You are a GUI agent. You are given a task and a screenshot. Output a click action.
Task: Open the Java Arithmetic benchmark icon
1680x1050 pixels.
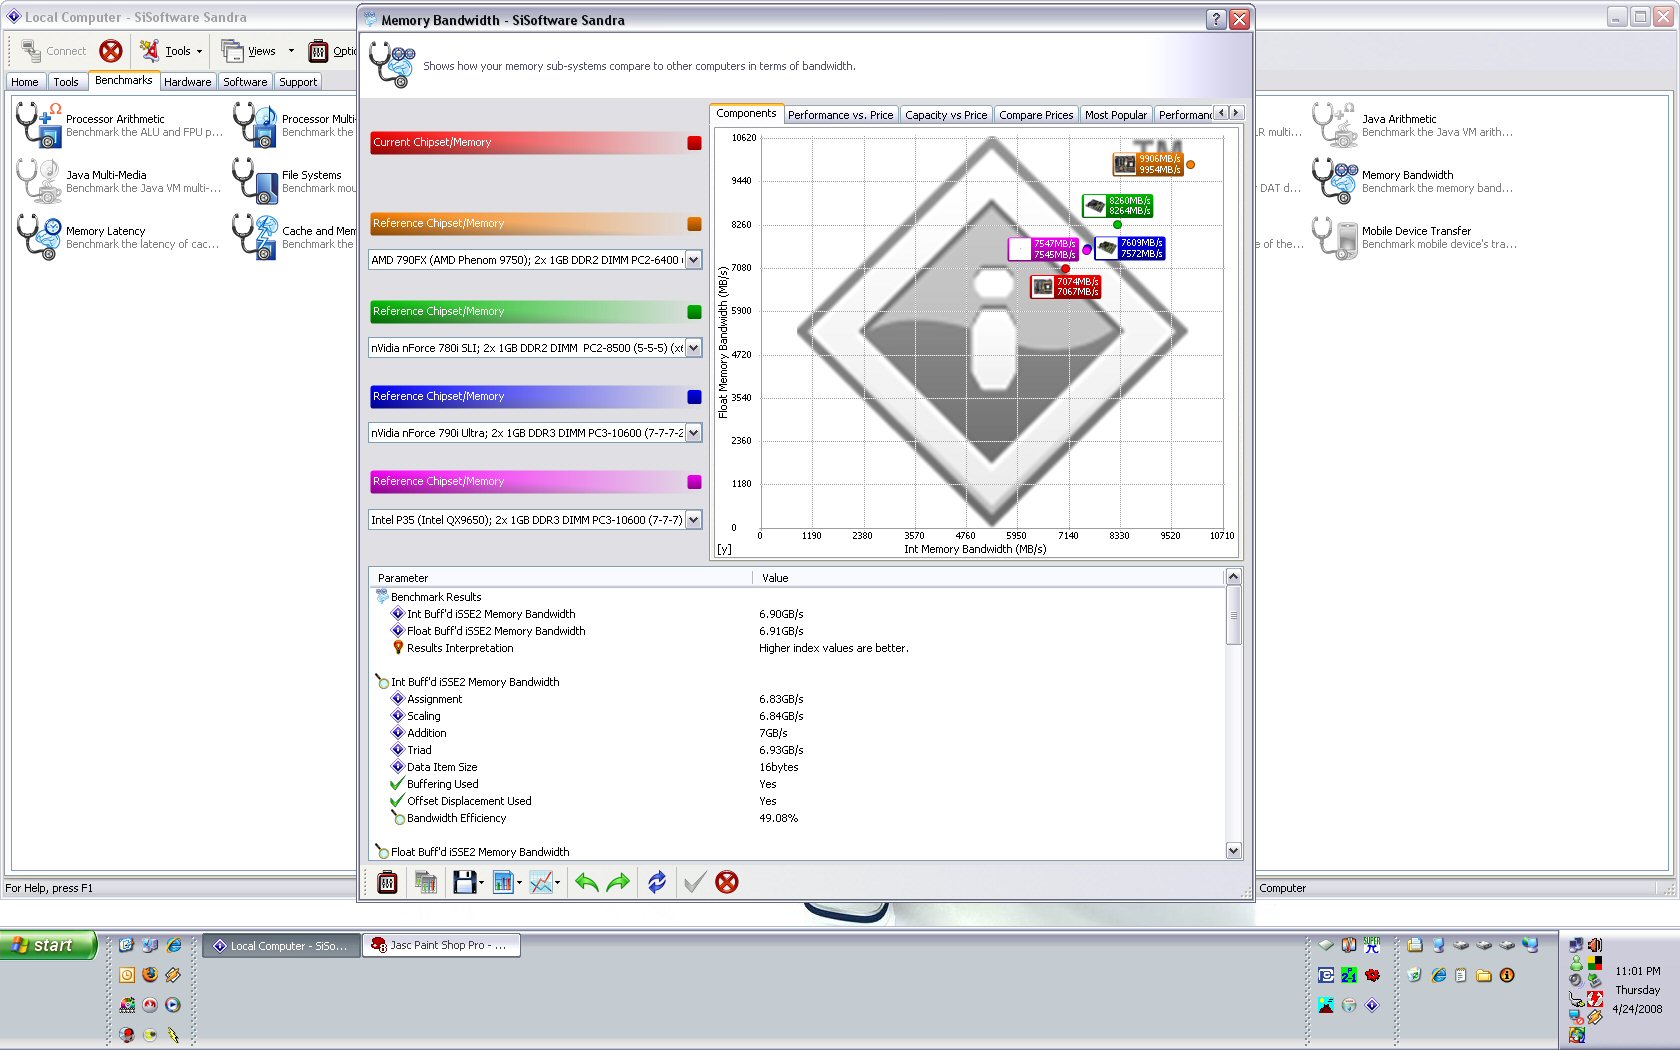[x=1334, y=125]
